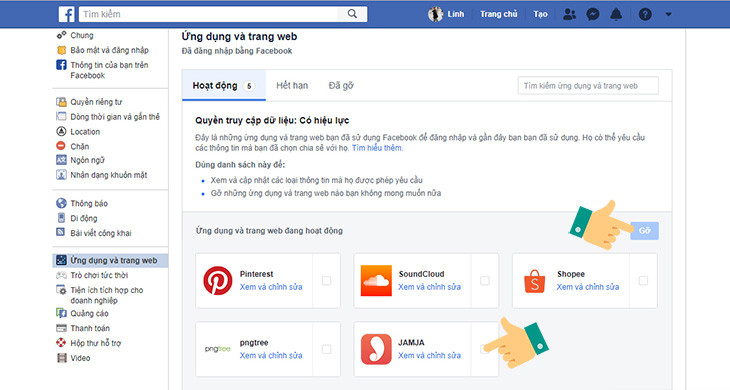730x390 pixels.
Task: Tick the pngtree app checkbox
Action: coord(326,349)
